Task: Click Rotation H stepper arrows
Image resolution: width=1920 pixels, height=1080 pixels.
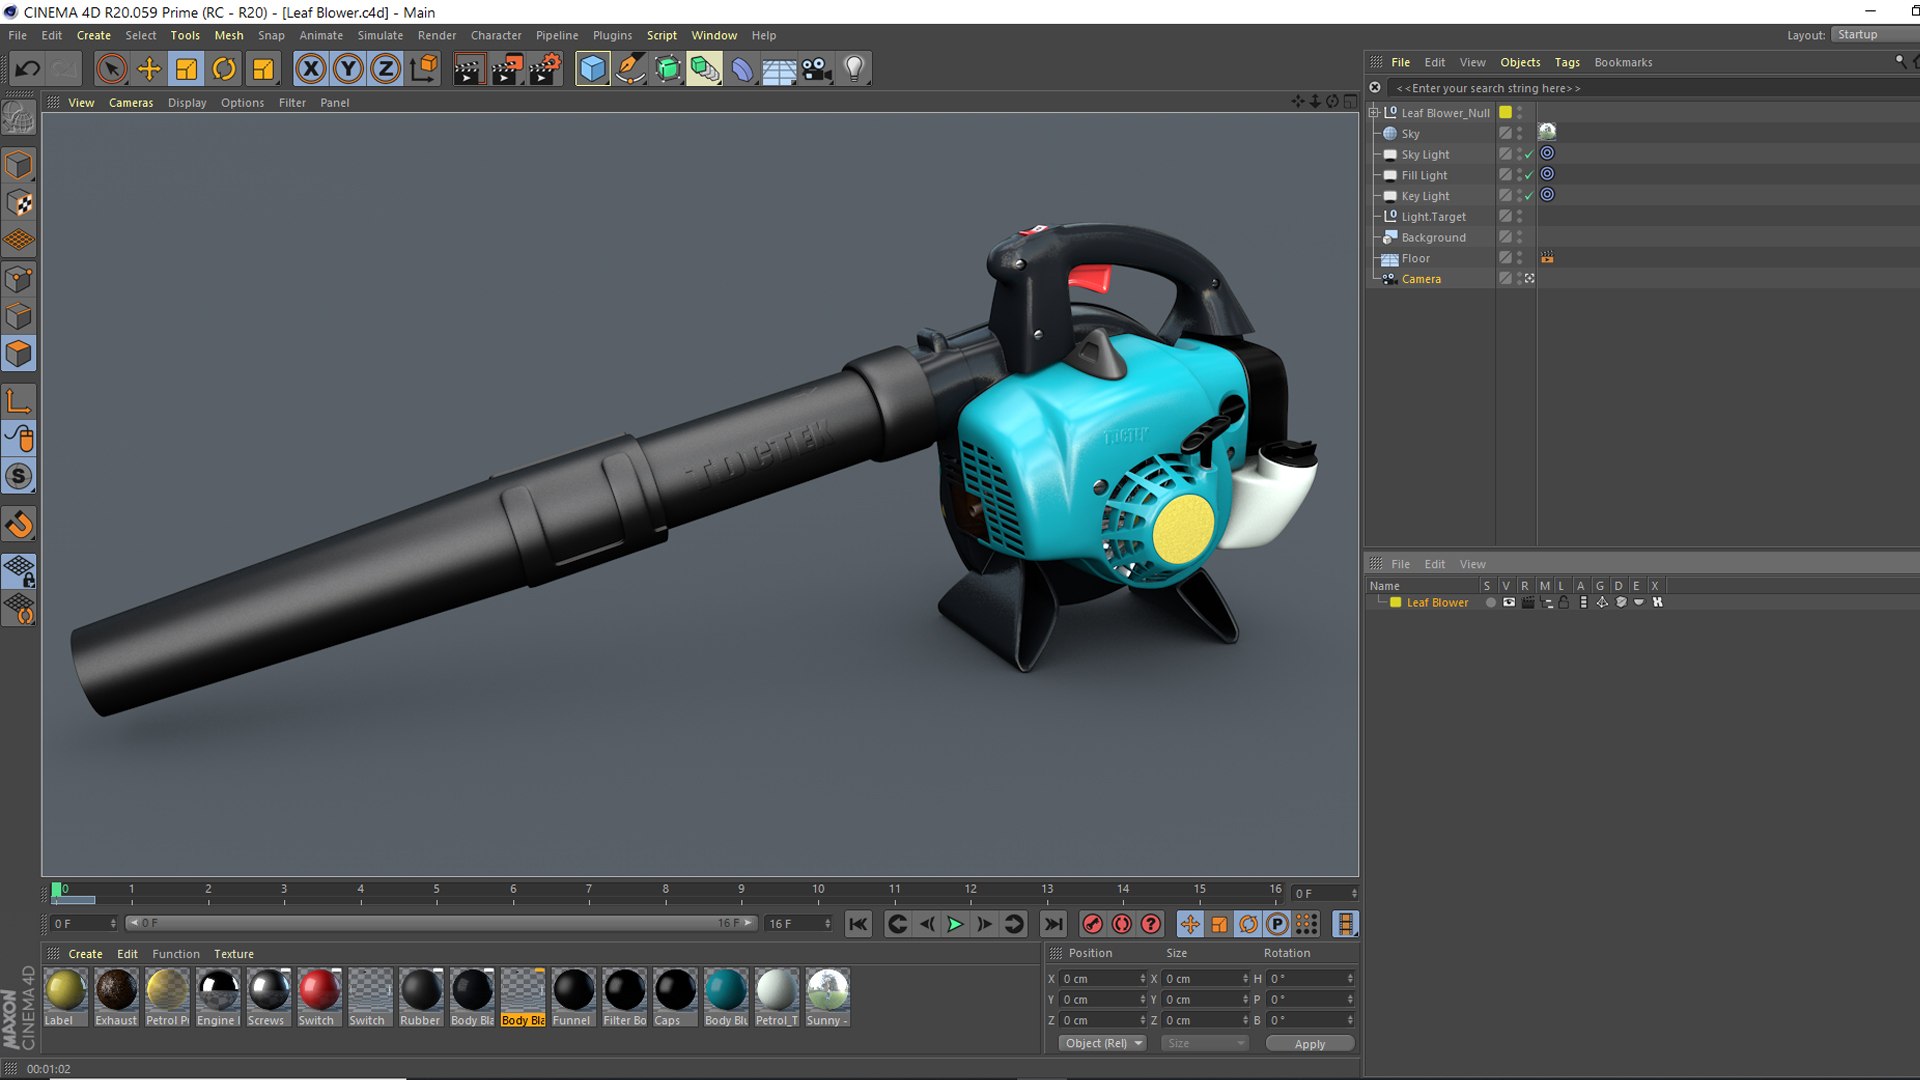Action: point(1350,979)
